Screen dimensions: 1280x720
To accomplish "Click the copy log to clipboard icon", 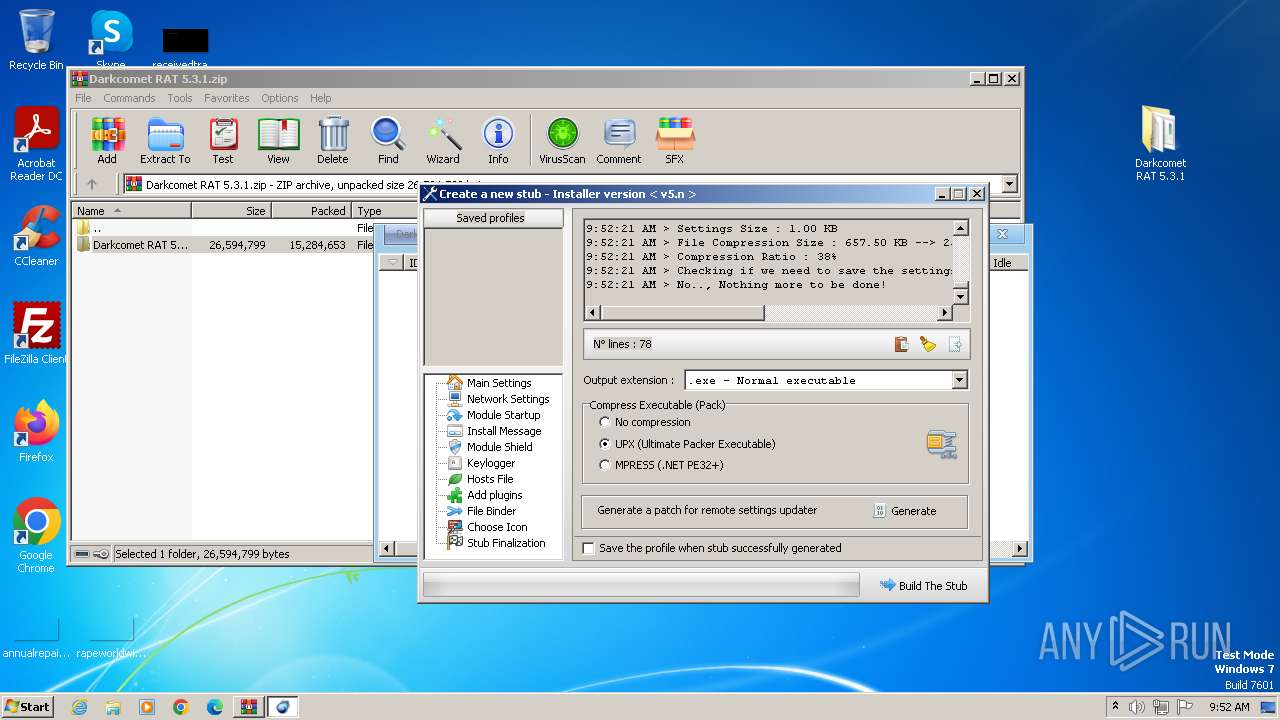I will pyautogui.click(x=901, y=344).
